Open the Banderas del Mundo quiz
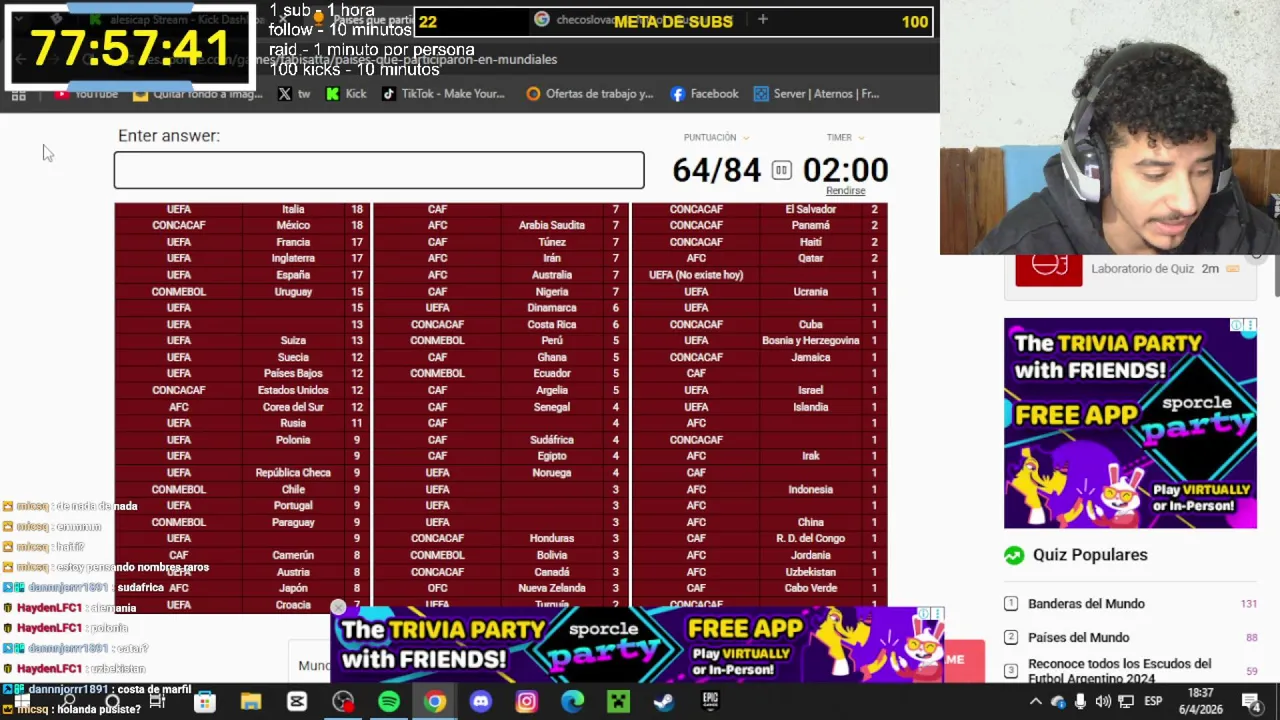Screen dimensions: 1280x720 [1086, 604]
